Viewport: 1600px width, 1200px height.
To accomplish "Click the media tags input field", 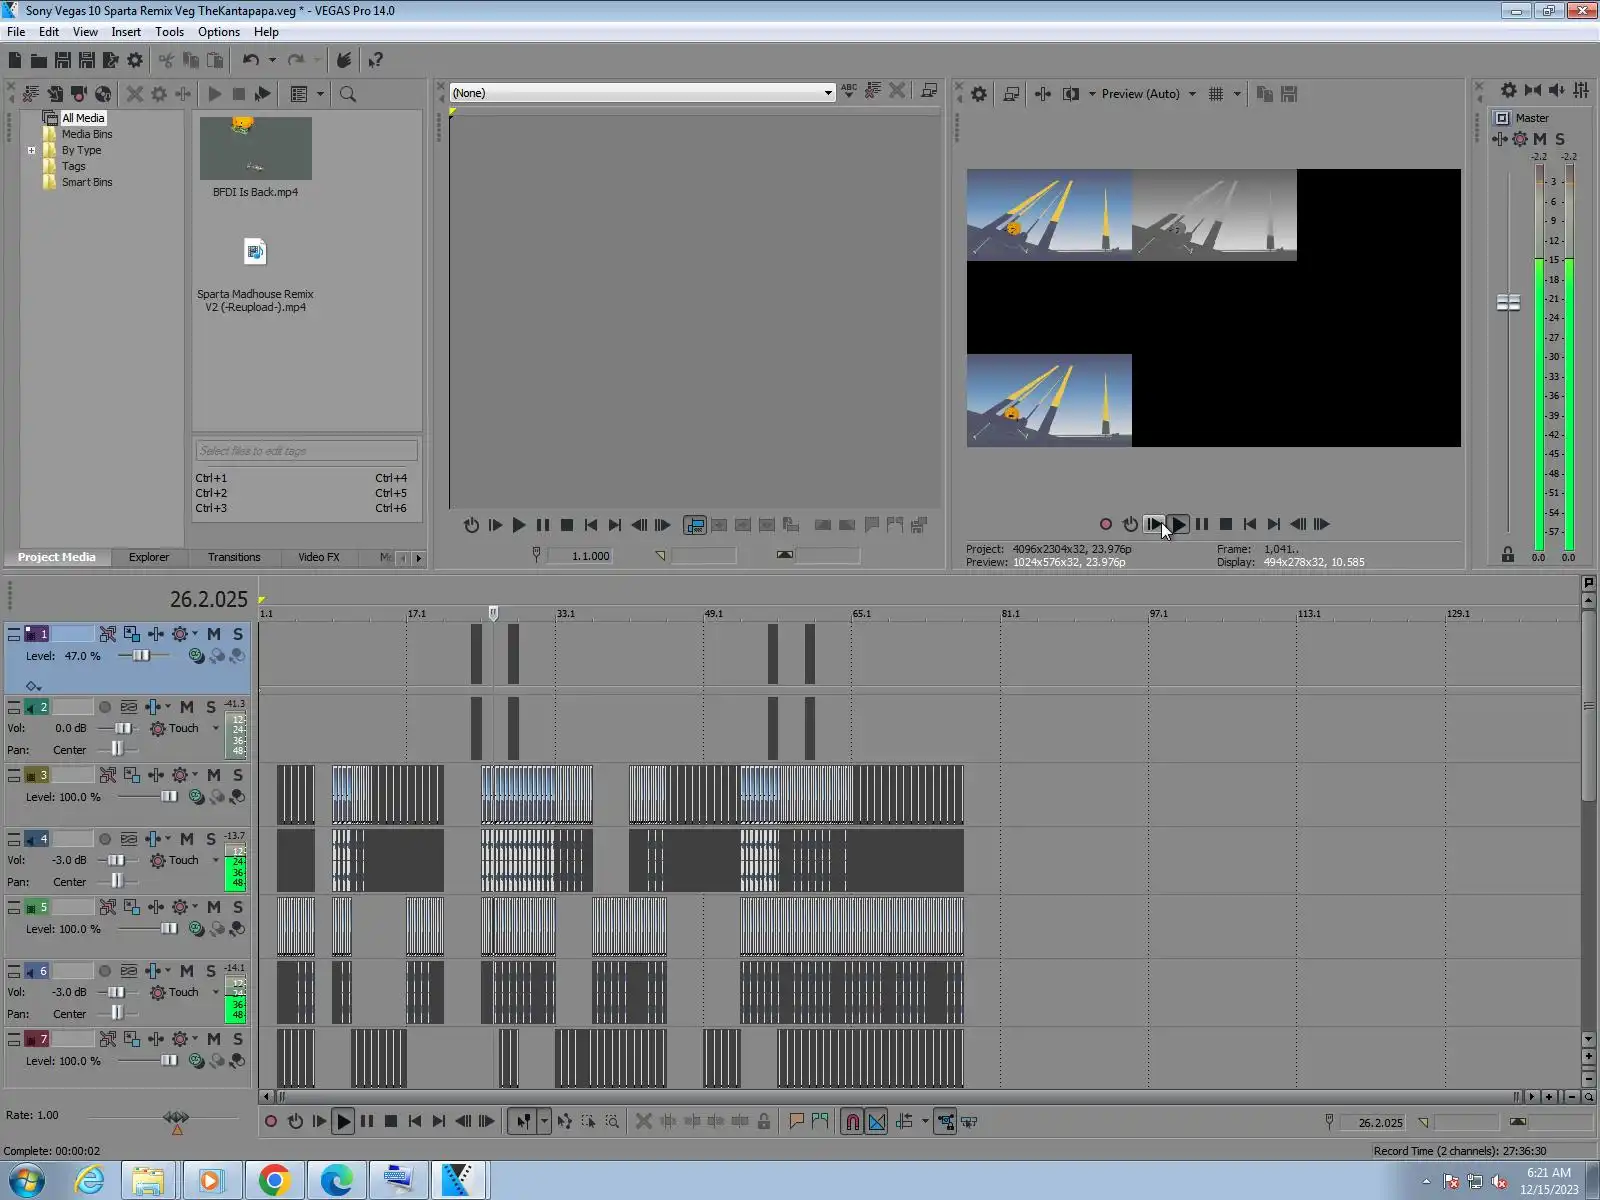I will pos(307,451).
